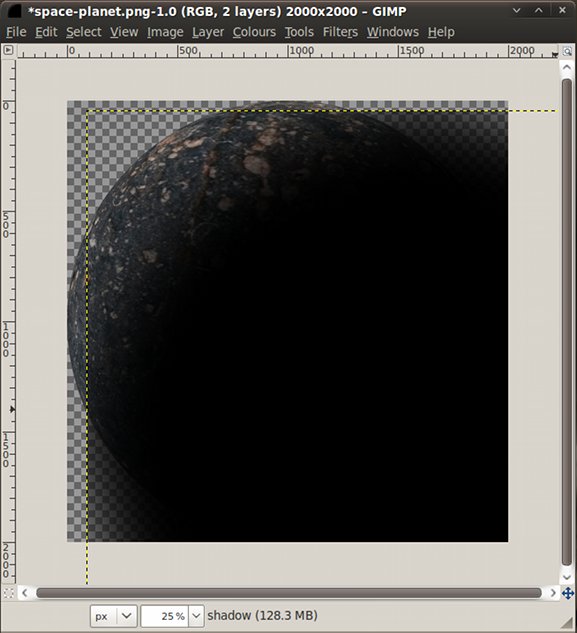Click the vertical scrollbar down arrow
The image size is (577, 633).
[x=567, y=577]
